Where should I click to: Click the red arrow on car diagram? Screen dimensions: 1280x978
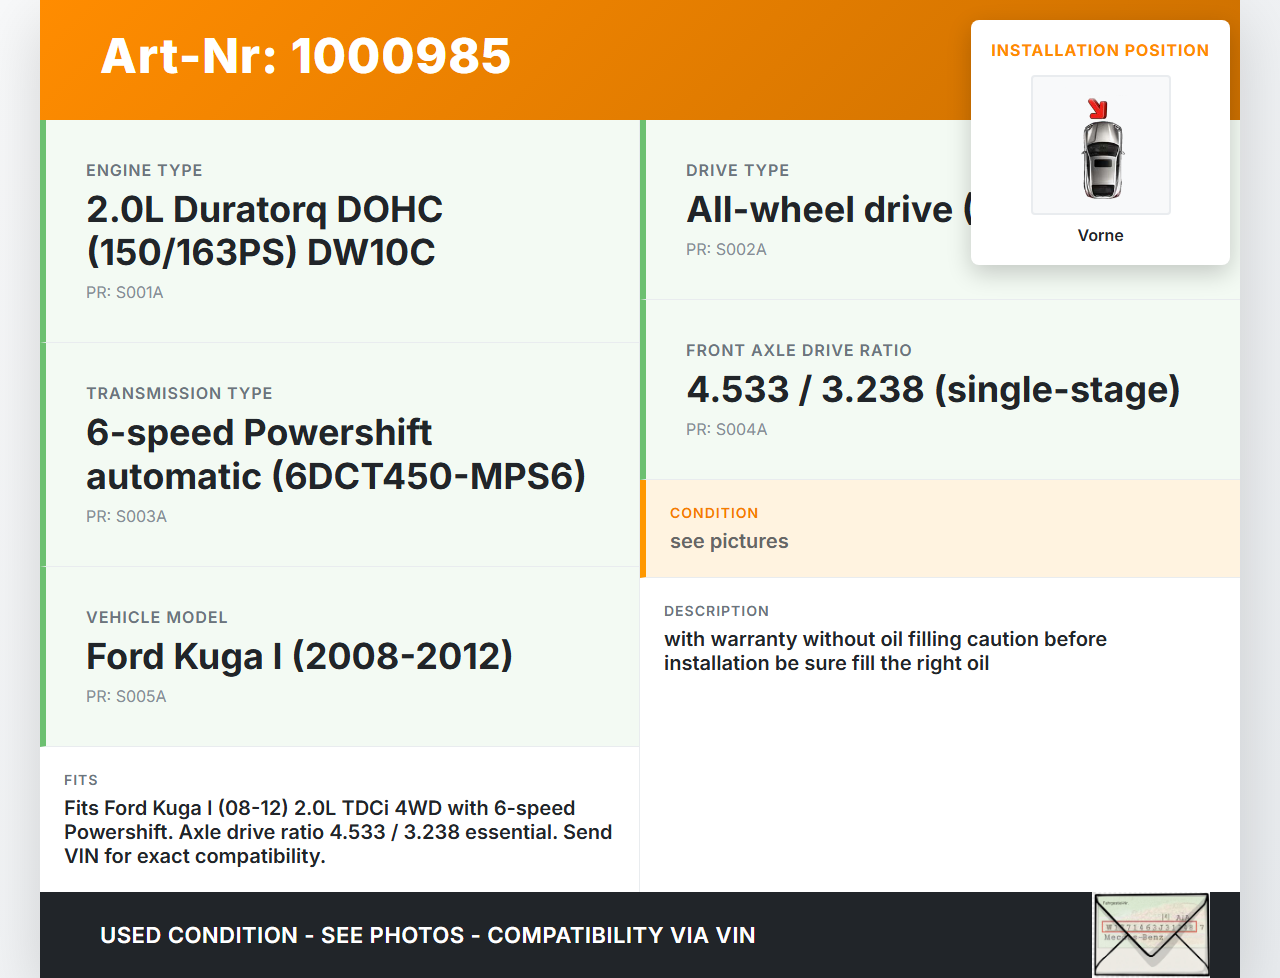click(x=1097, y=109)
